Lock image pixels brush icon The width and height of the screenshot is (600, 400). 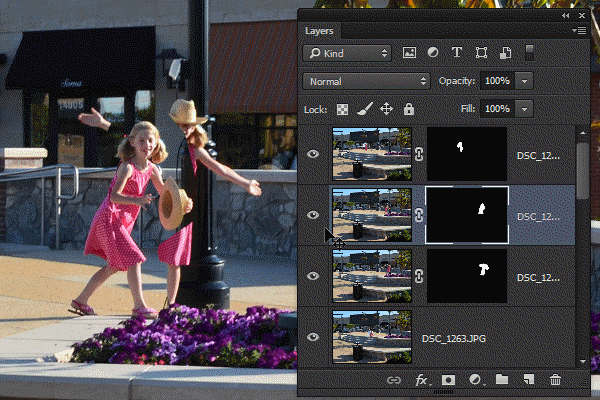tap(365, 109)
